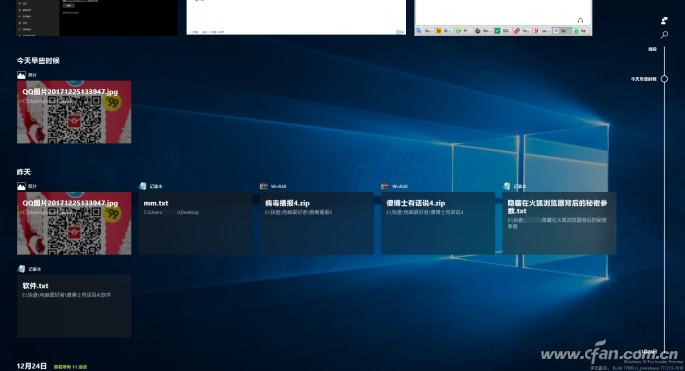Switch to the middle white window thumbnail
The image size is (685, 371).
[296, 17]
